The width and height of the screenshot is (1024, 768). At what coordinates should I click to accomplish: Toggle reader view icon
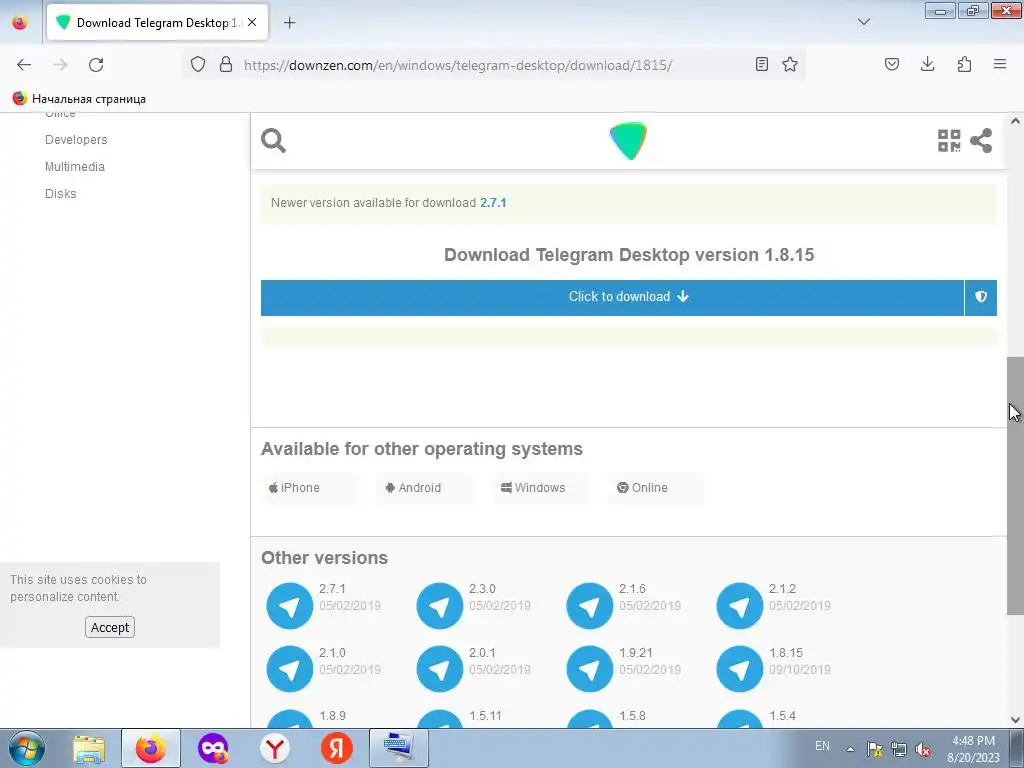coord(761,64)
